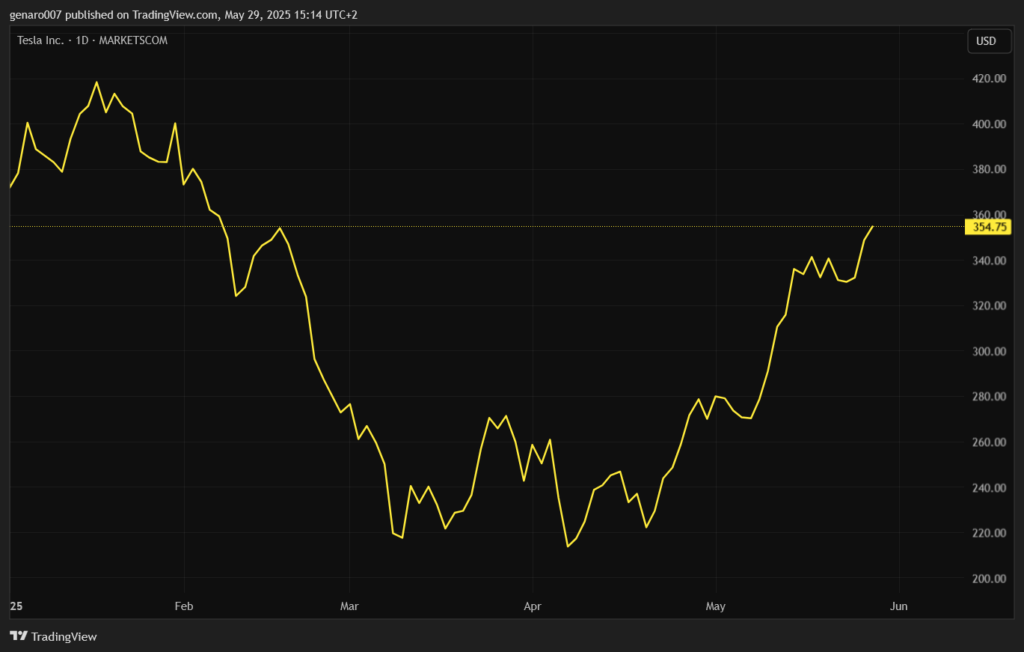Click the chart line's lowest point in April
Image resolution: width=1024 pixels, height=652 pixels.
(568, 546)
